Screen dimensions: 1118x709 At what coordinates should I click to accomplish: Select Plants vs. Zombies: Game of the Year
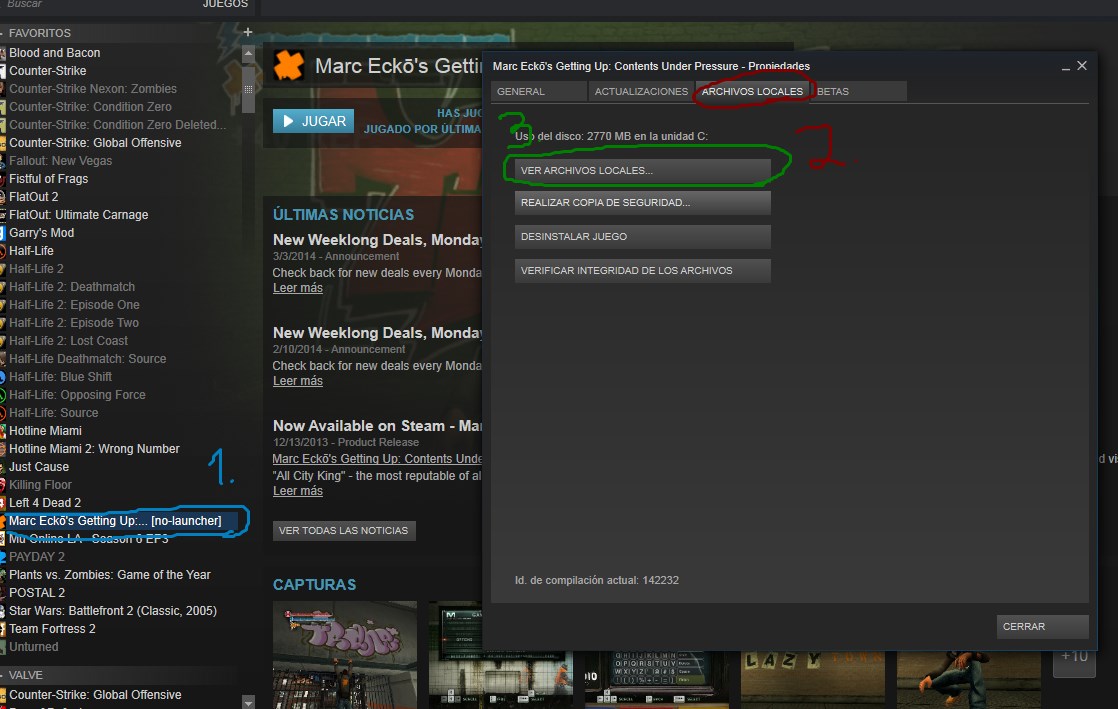click(110, 575)
